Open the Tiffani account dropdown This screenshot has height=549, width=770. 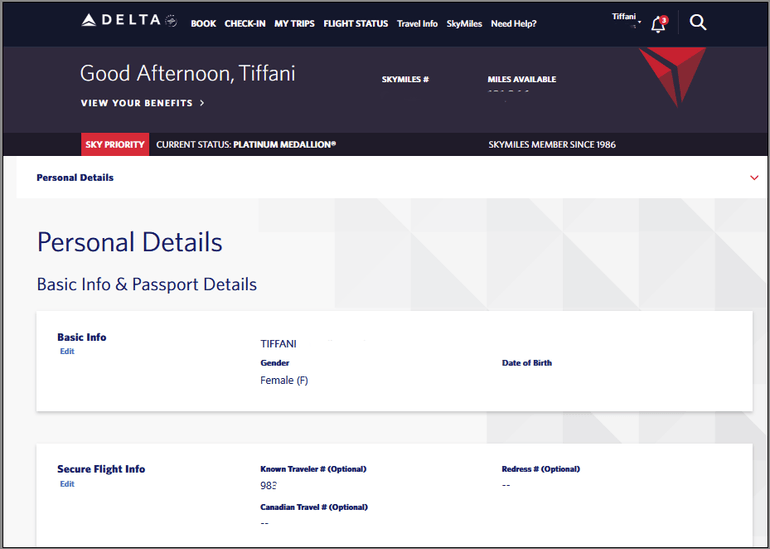[x=625, y=18]
